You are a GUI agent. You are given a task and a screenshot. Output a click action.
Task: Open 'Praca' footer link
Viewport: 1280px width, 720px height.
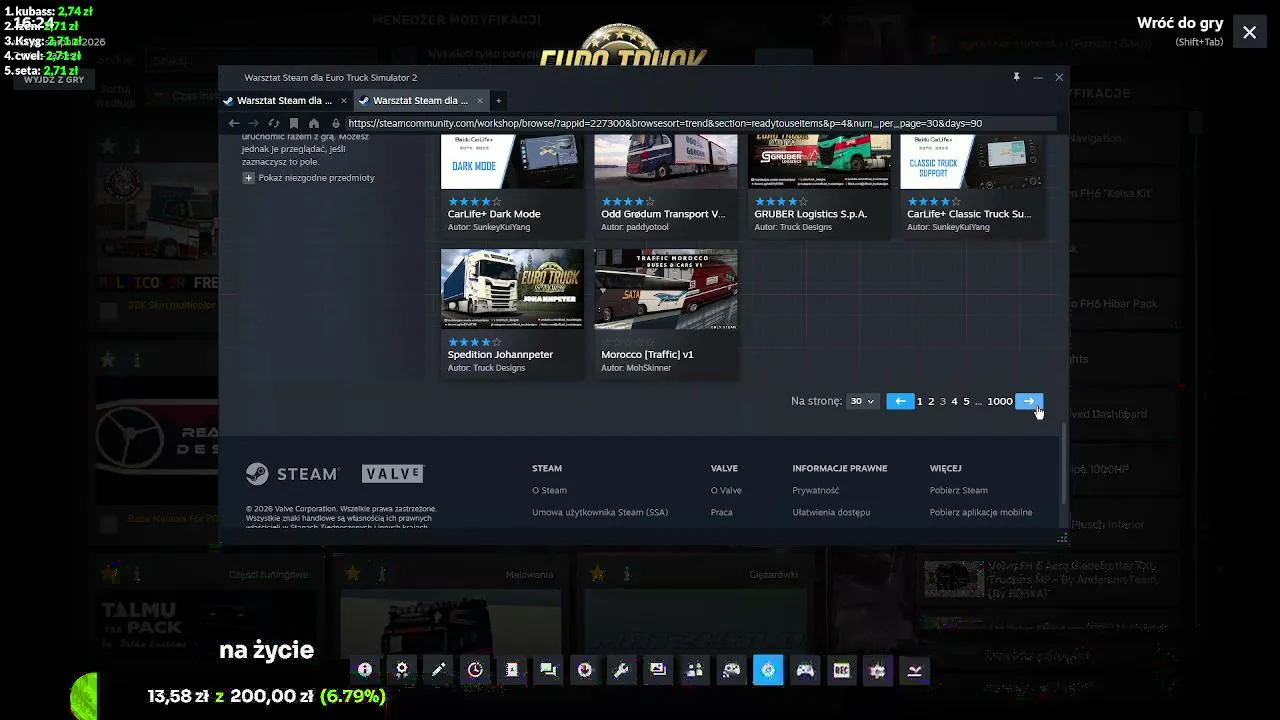(722, 512)
